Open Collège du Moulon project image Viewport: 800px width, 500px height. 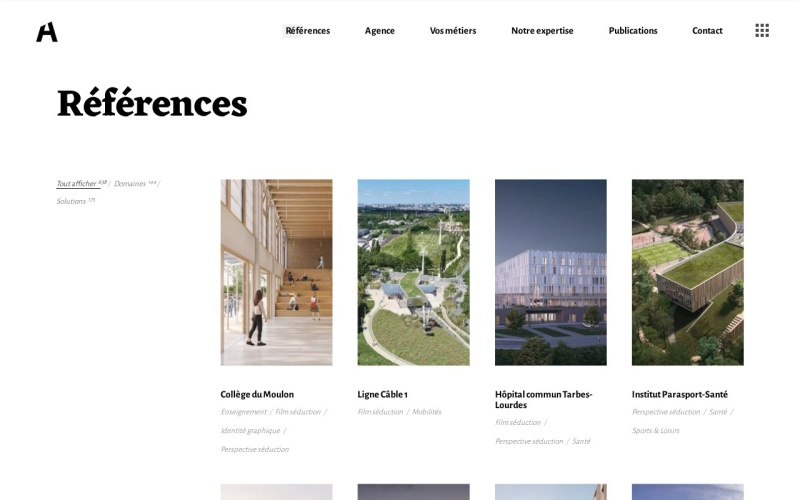click(276, 272)
